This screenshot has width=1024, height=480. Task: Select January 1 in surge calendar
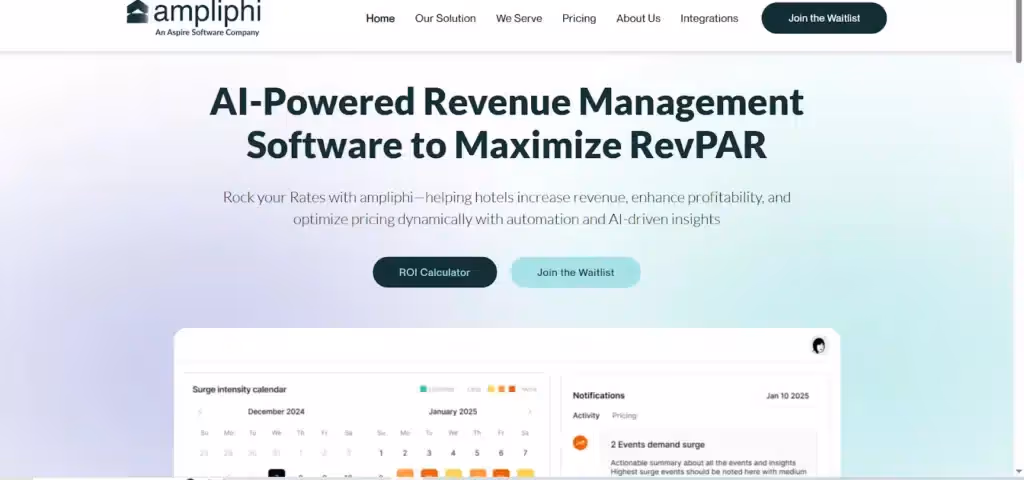[381, 453]
